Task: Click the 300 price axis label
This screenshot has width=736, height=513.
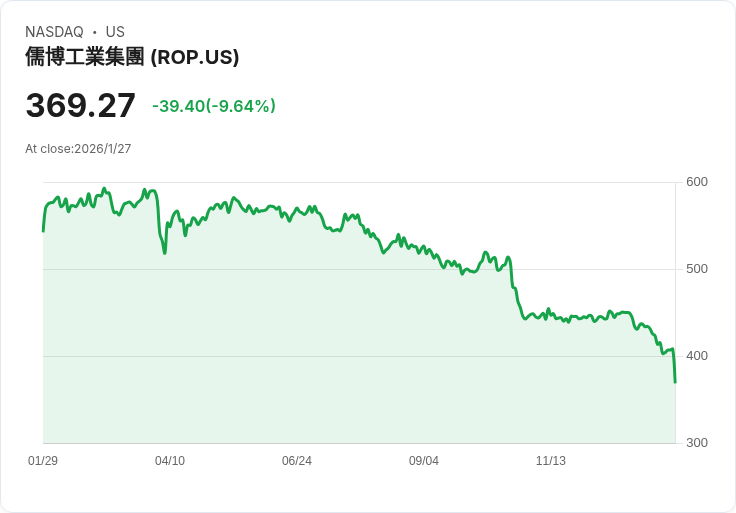Action: (x=697, y=443)
